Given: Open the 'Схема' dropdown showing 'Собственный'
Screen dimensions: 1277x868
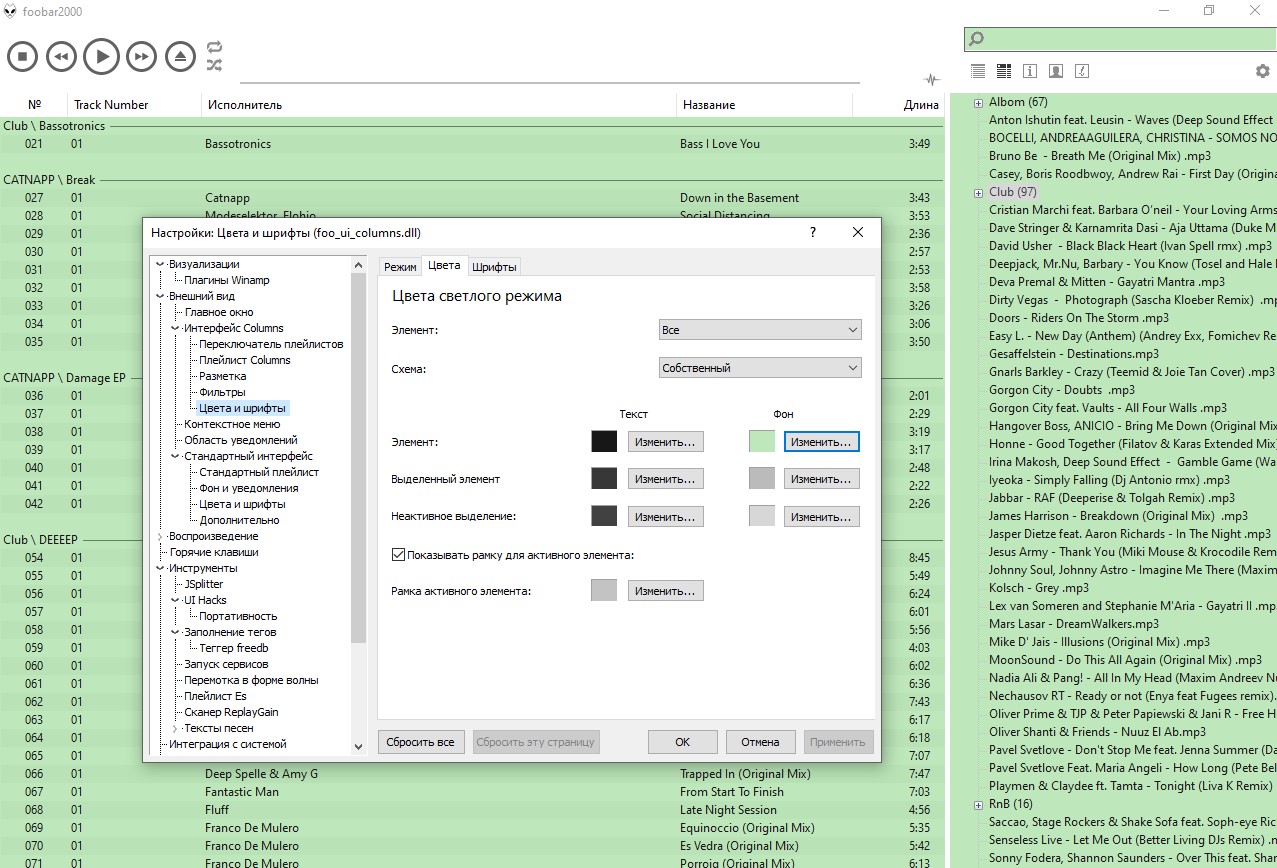Looking at the screenshot, I should tap(760, 368).
